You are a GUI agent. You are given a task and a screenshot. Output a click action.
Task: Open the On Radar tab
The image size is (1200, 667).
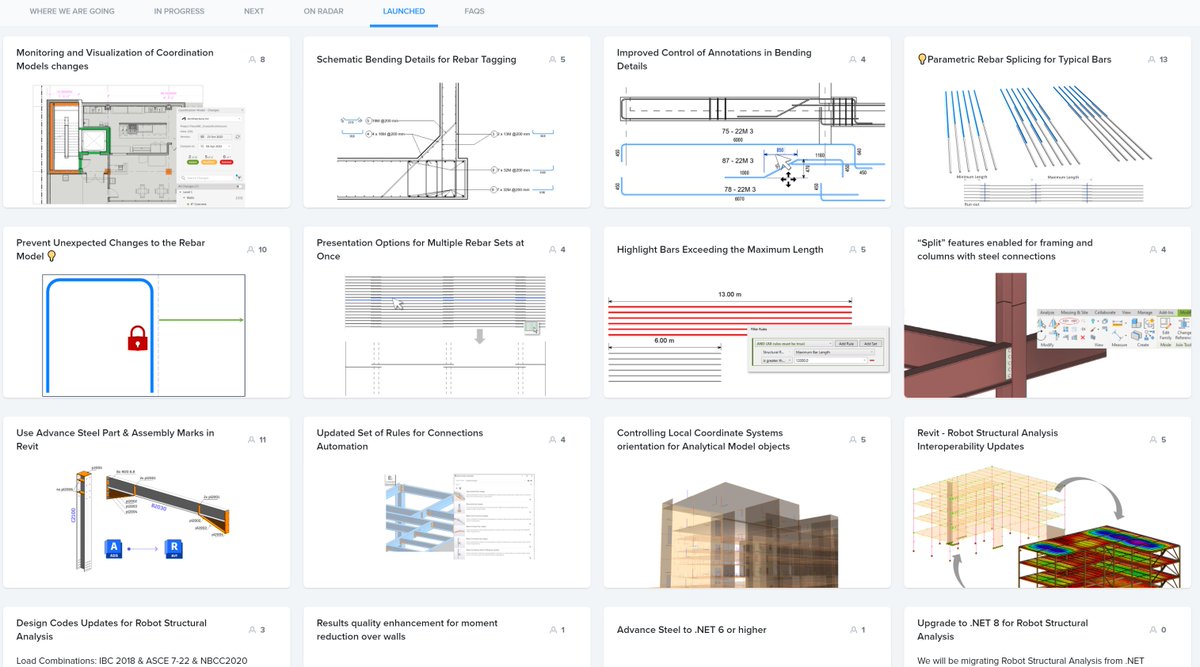click(324, 12)
